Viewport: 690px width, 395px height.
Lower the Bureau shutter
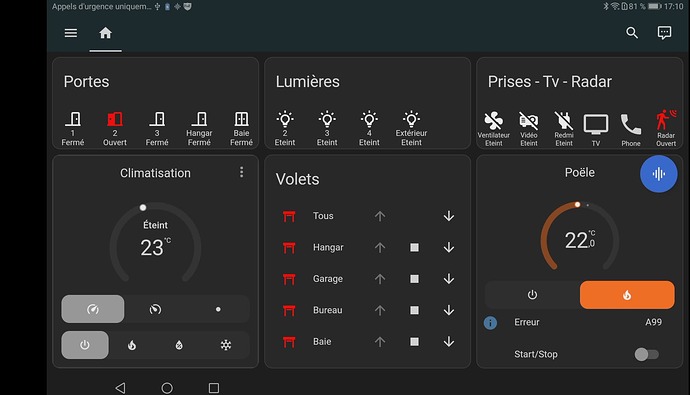(449, 310)
